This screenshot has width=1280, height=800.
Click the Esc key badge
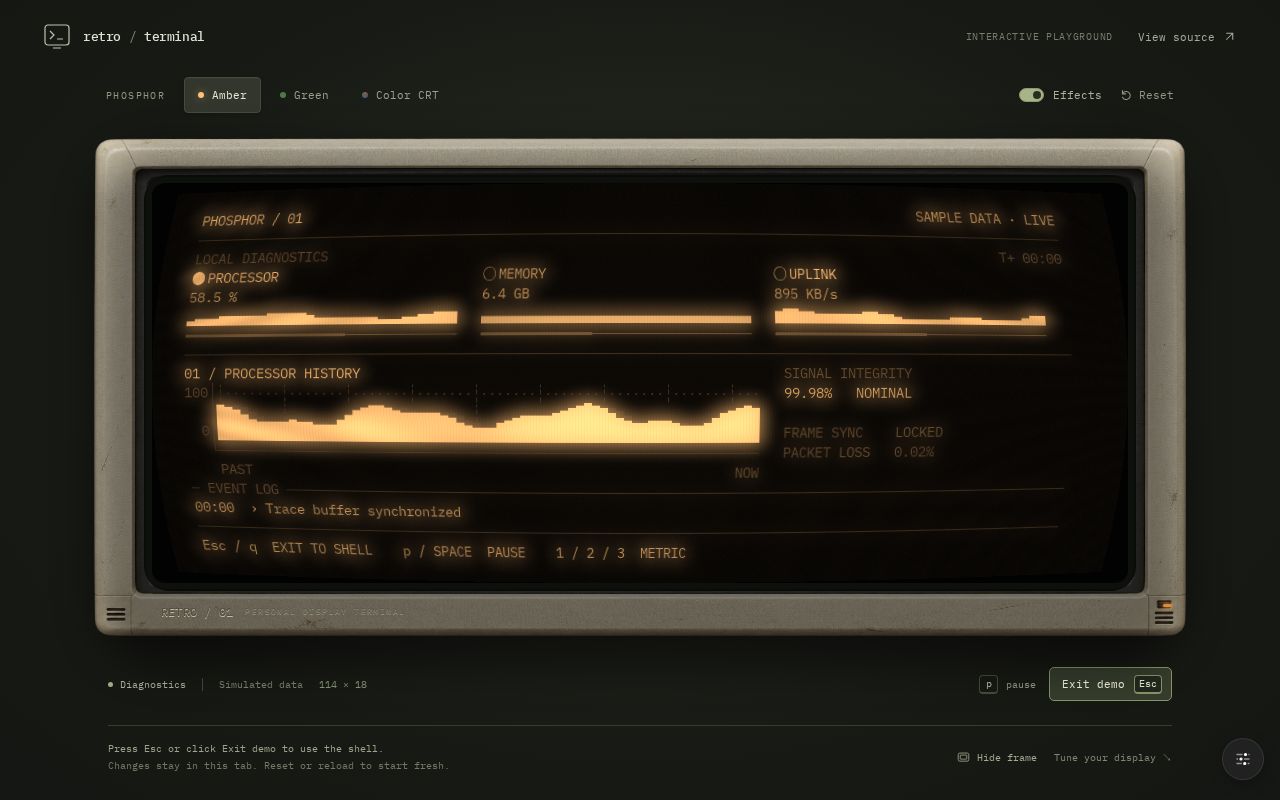pos(1147,684)
